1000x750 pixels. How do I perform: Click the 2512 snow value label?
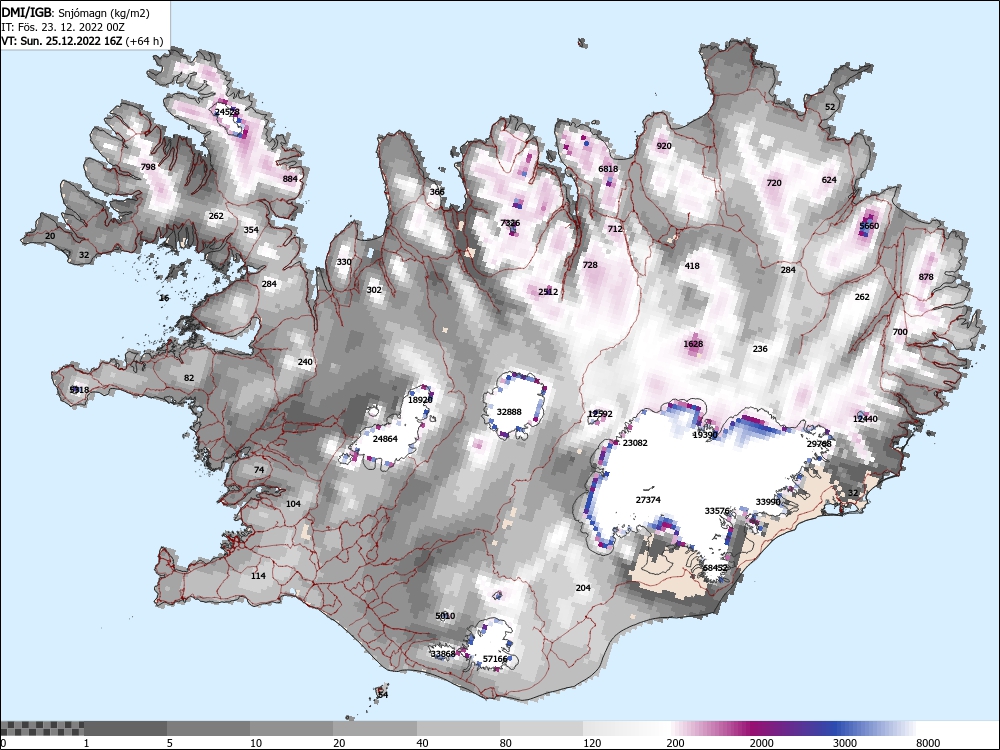[548, 292]
